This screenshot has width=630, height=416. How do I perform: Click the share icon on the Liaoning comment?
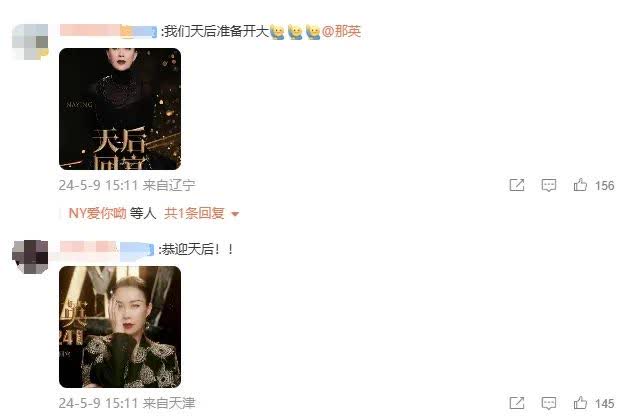[517, 185]
